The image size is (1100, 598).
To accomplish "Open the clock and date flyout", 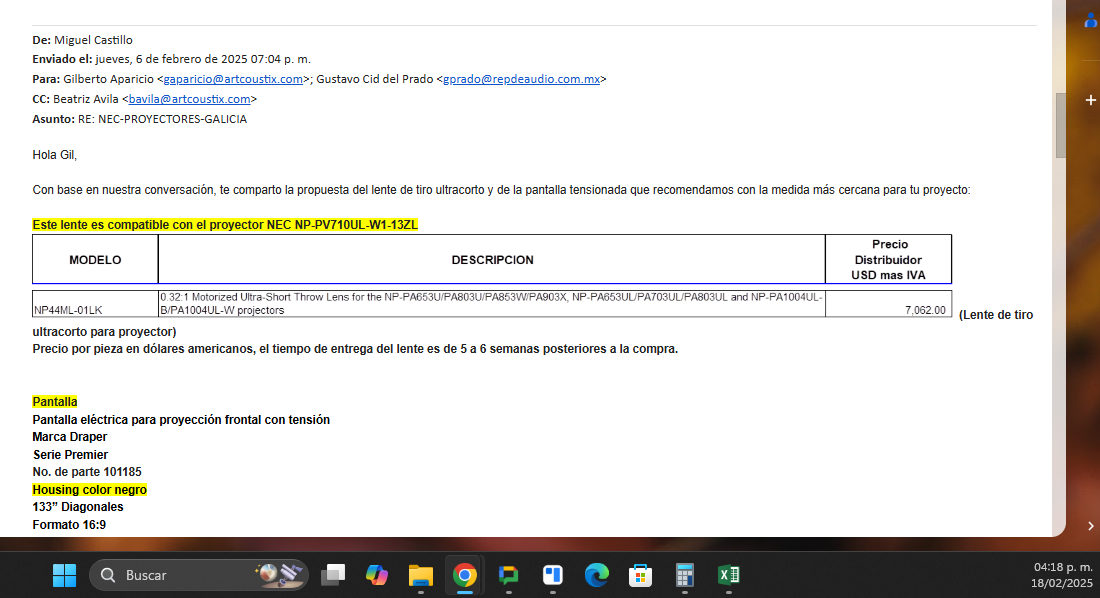I will 1062,575.
